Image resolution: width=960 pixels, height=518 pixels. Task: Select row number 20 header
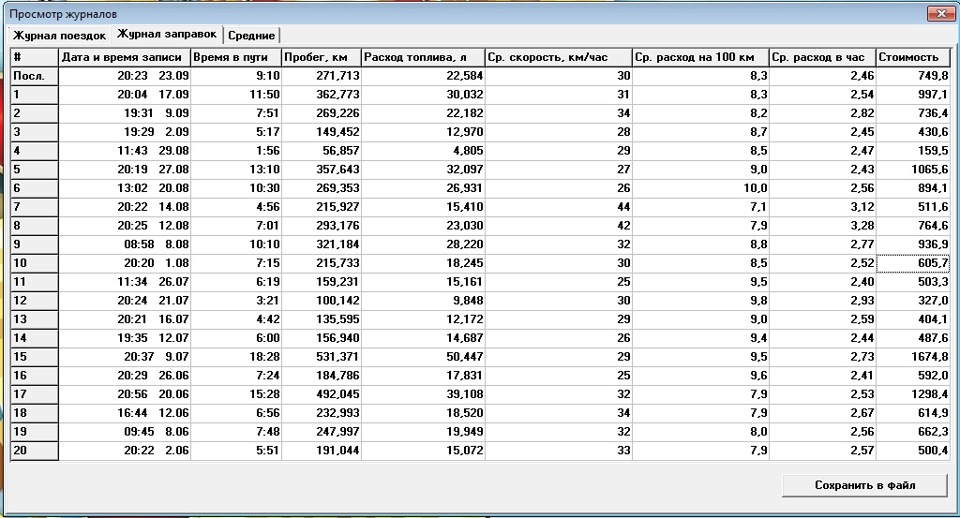click(x=34, y=450)
